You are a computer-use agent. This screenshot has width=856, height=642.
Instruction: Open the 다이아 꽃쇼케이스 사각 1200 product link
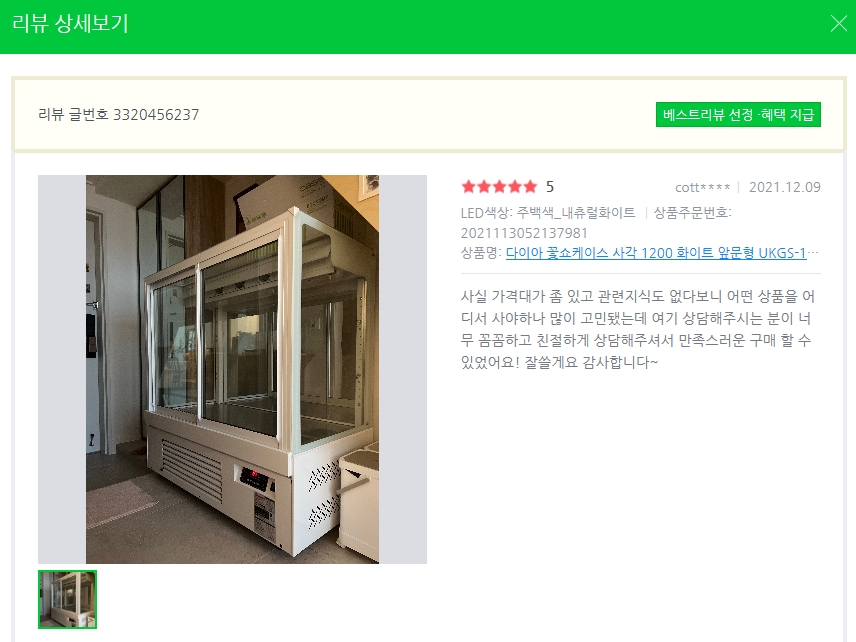pos(656,253)
